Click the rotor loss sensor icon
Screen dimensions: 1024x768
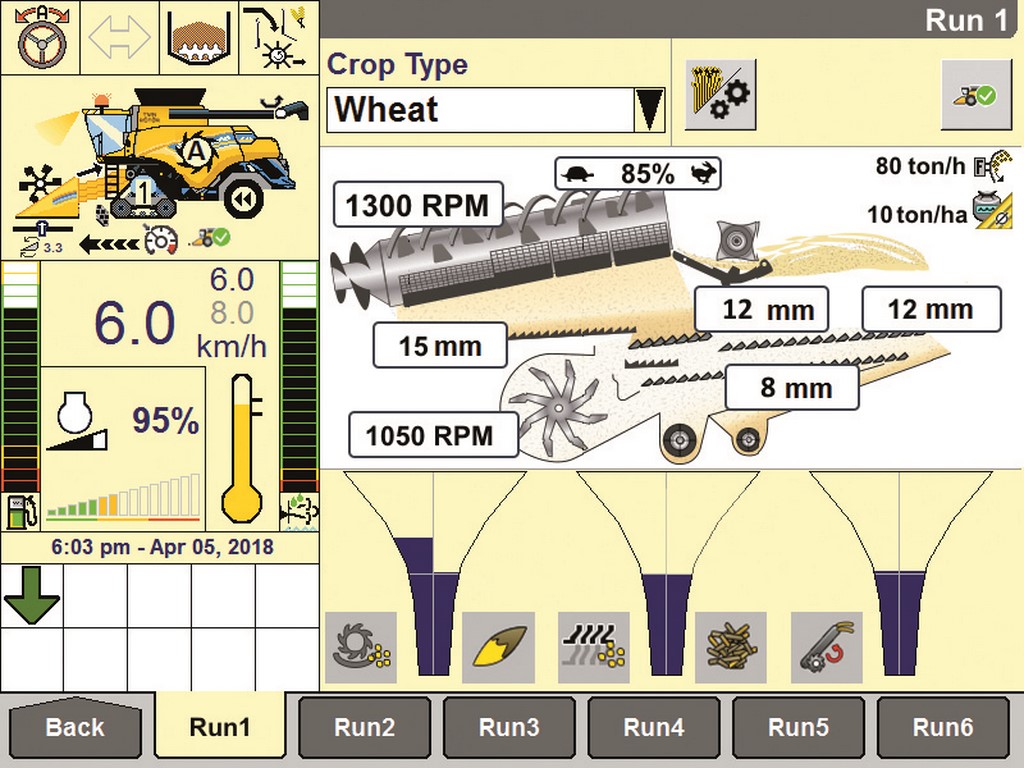360,648
